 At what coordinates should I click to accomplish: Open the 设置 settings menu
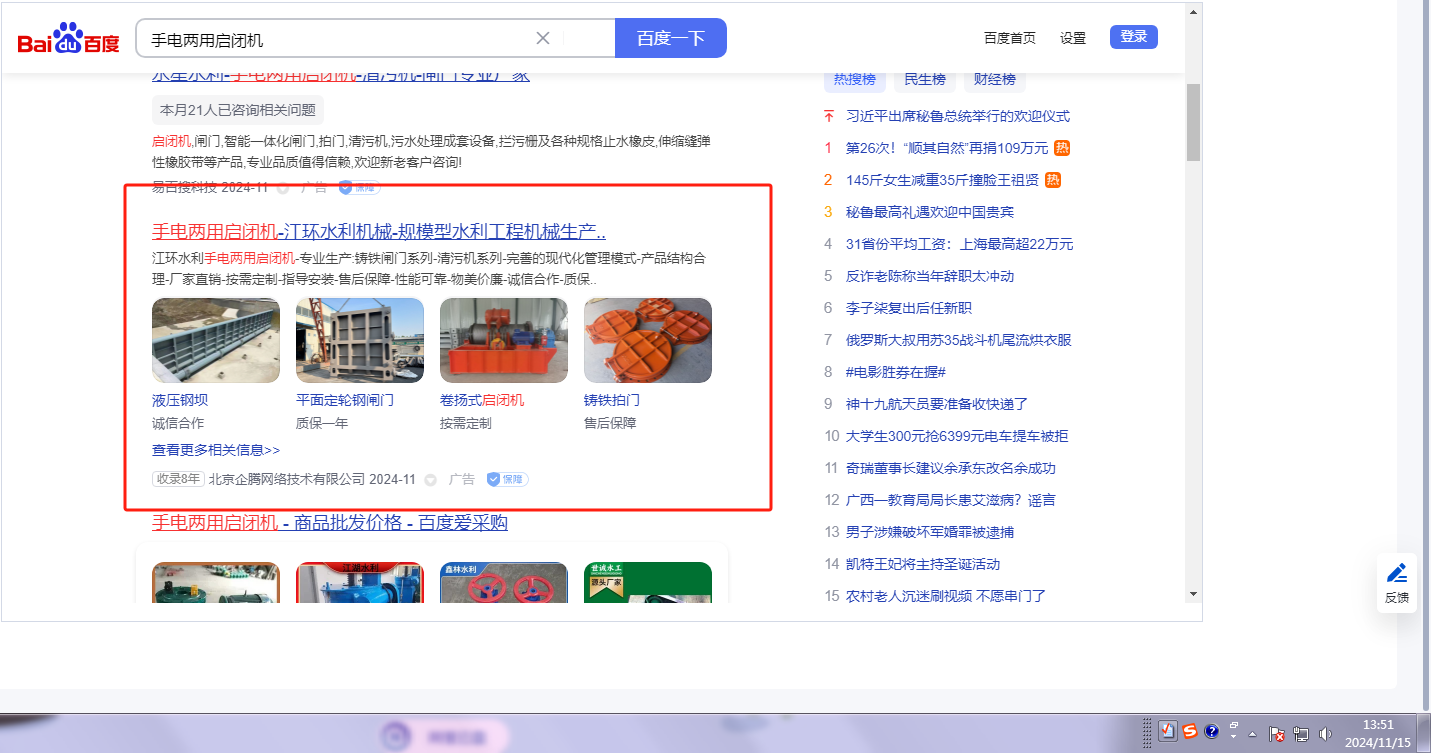pyautogui.click(x=1073, y=38)
